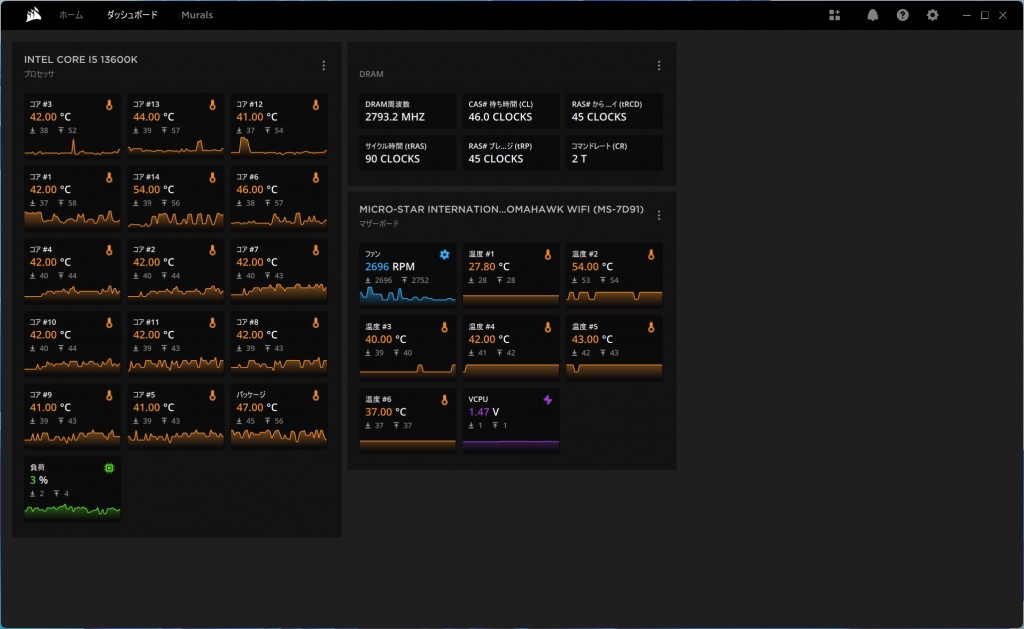Image resolution: width=1024 pixels, height=629 pixels.
Task: Click thermometer icon on パッケージ tile
Action: pos(315,396)
